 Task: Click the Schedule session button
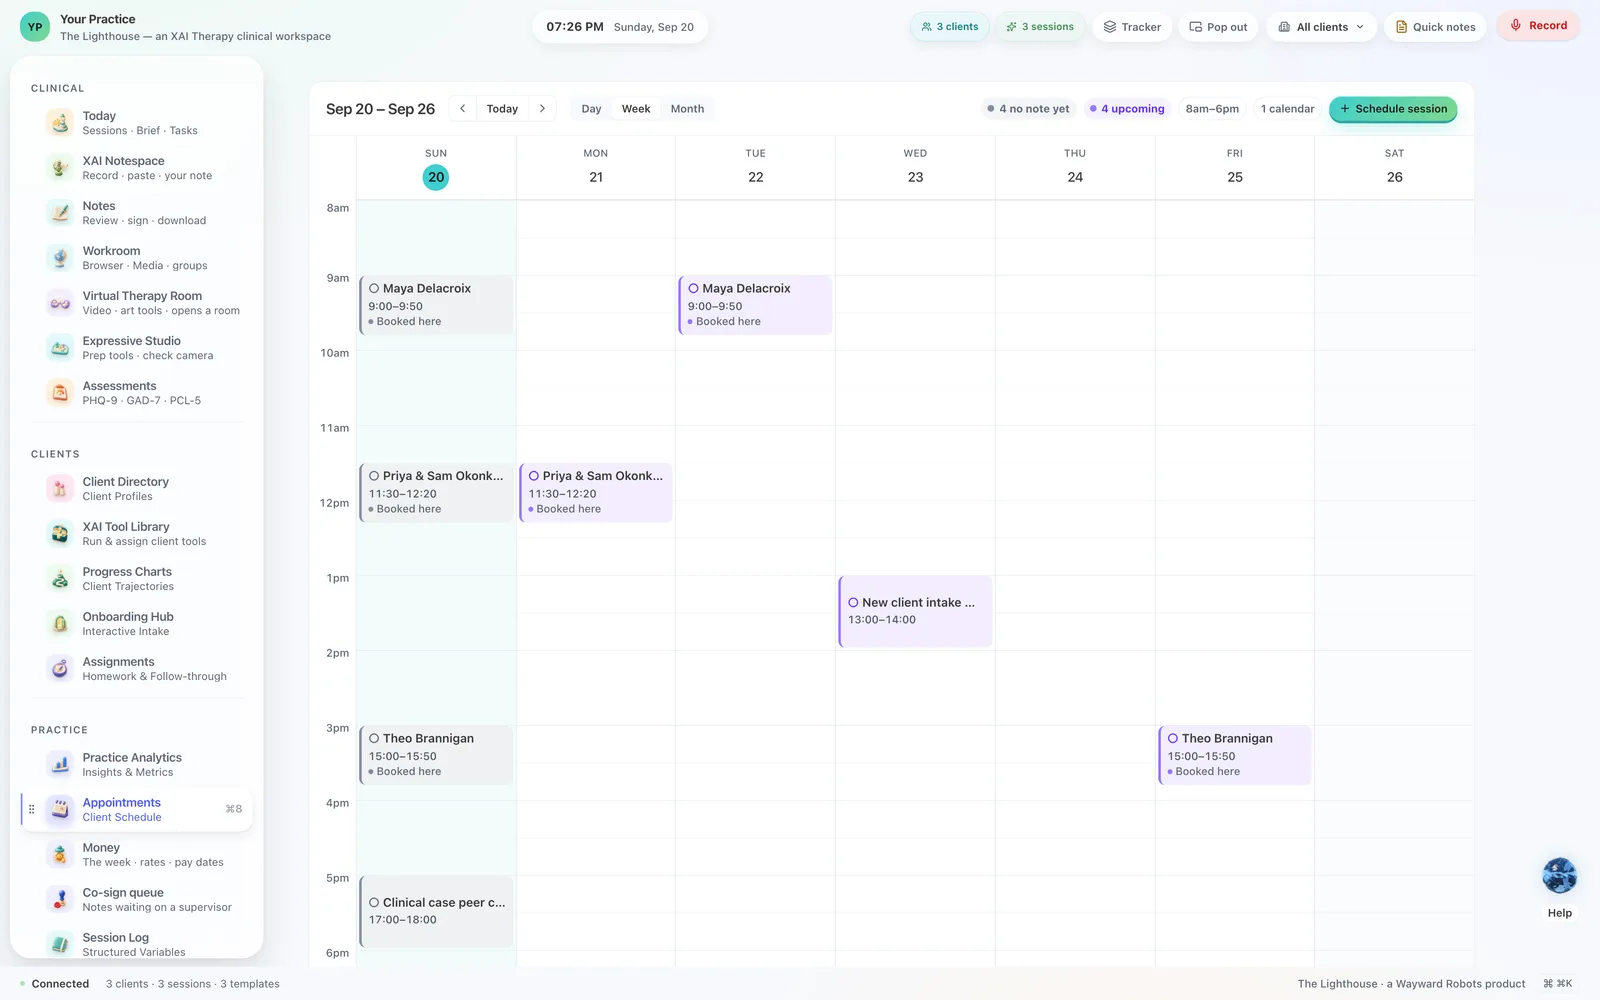click(x=1393, y=109)
